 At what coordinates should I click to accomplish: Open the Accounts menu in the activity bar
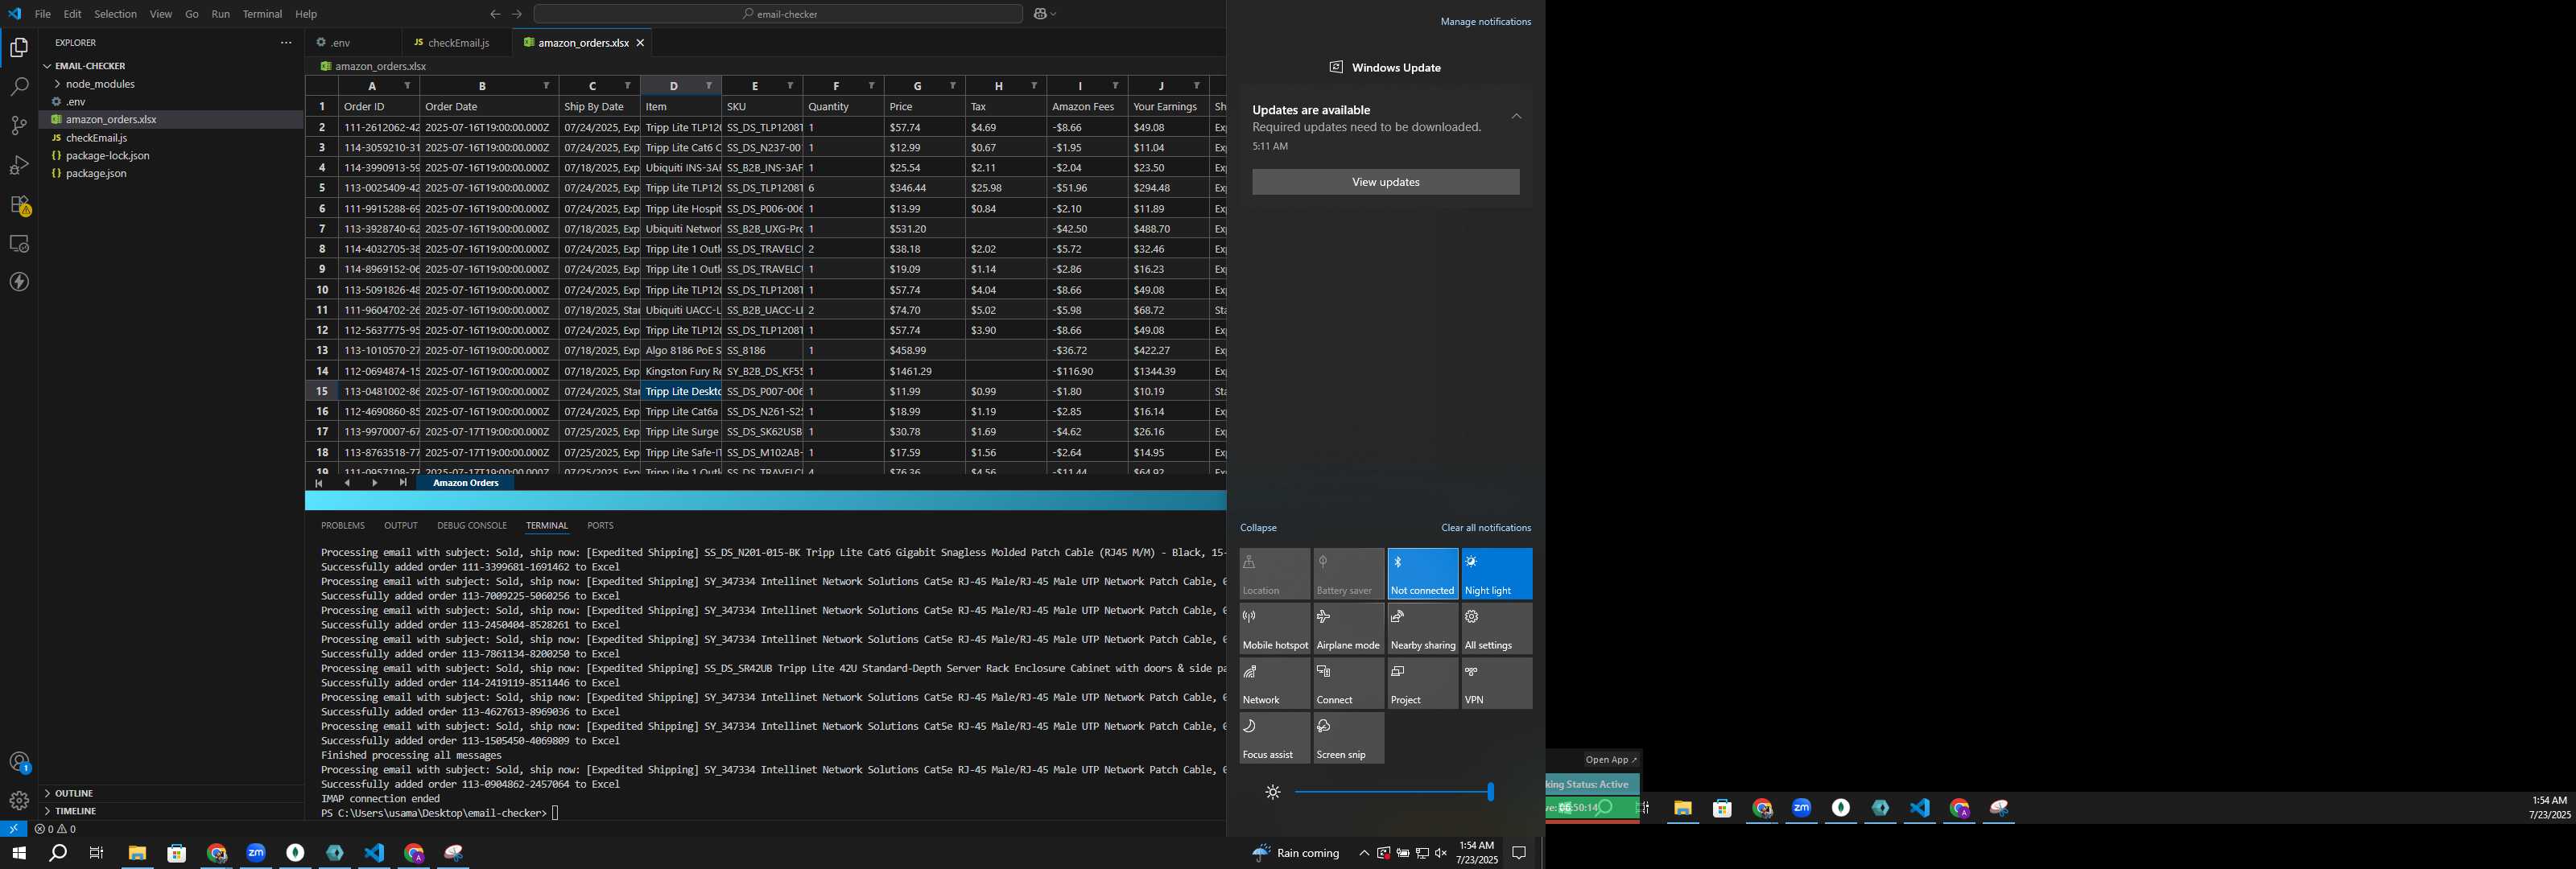pos(19,762)
